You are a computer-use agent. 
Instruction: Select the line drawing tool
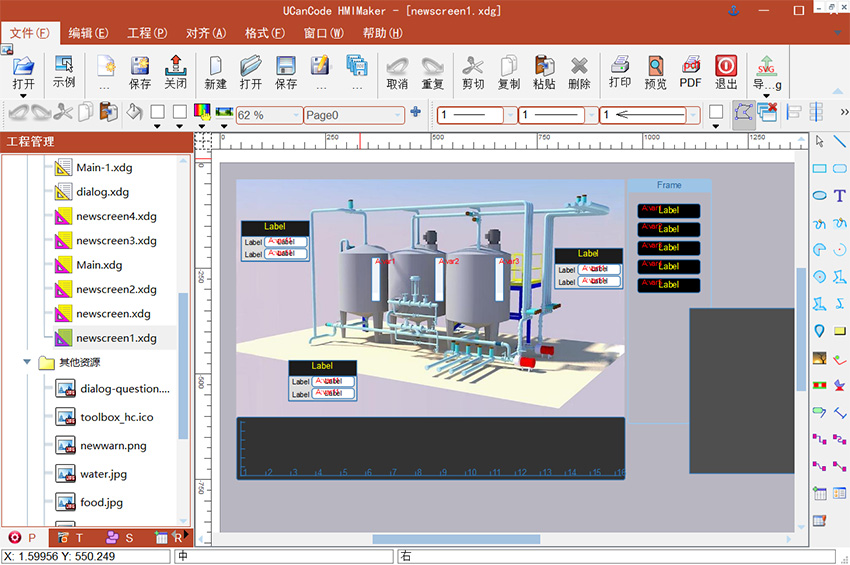point(839,141)
